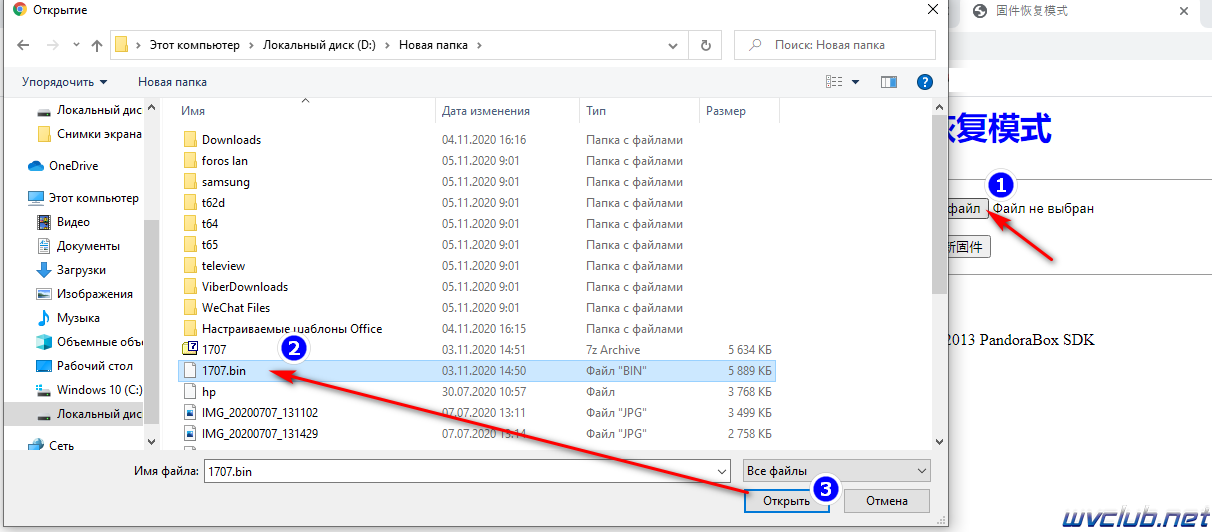Close the '固件恢复模式' browser tab
The height and width of the screenshot is (532, 1212).
click(1184, 11)
